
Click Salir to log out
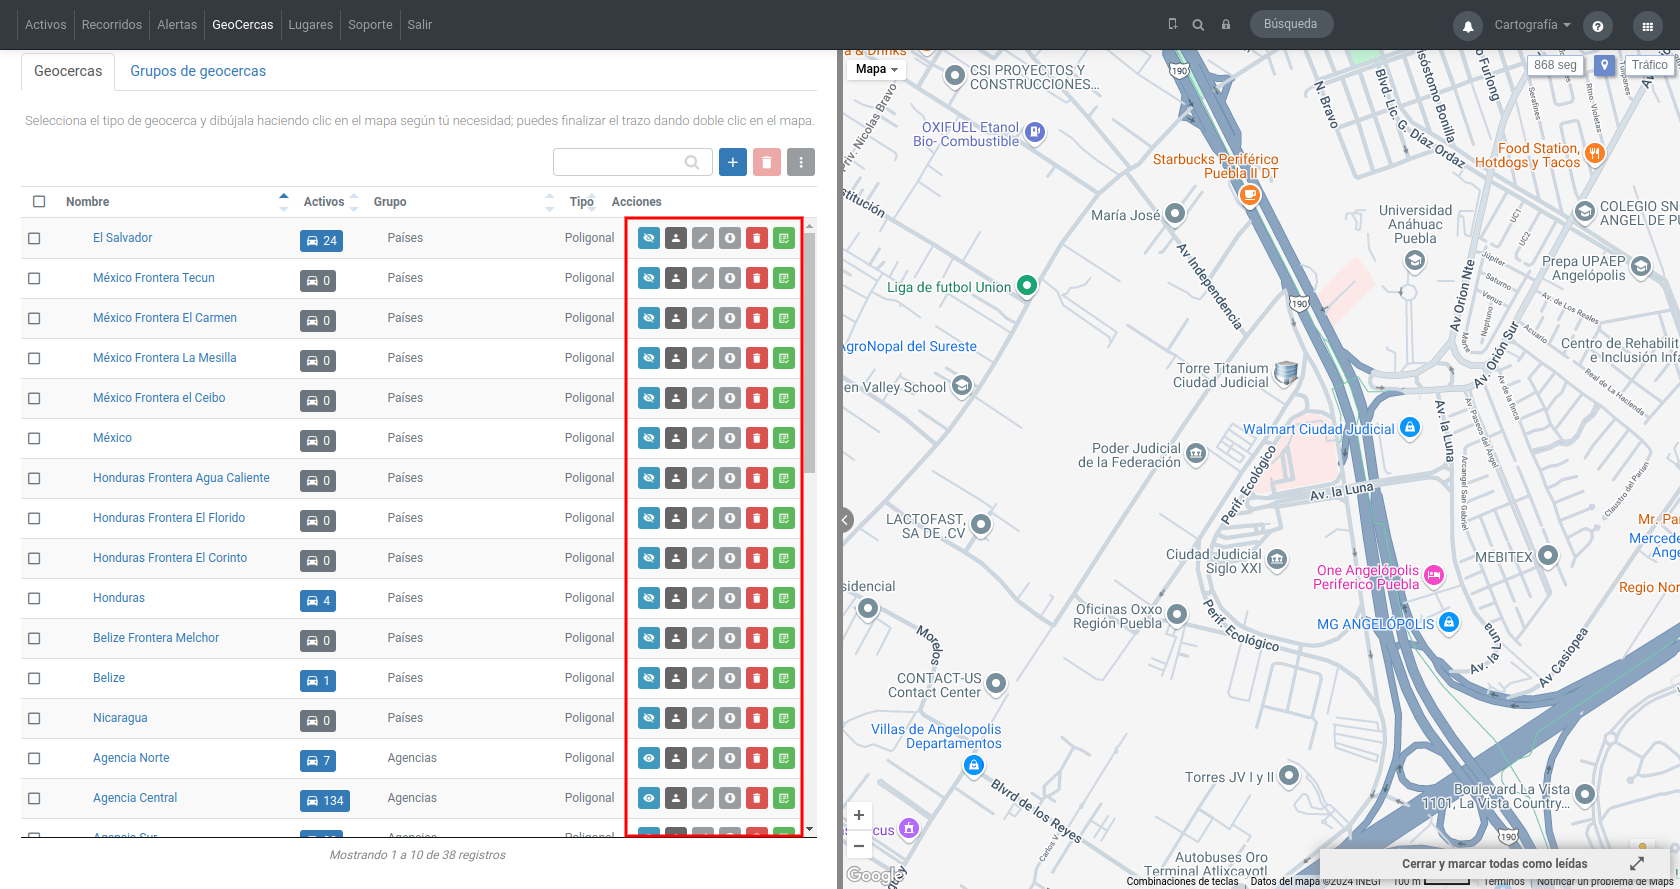tap(420, 25)
